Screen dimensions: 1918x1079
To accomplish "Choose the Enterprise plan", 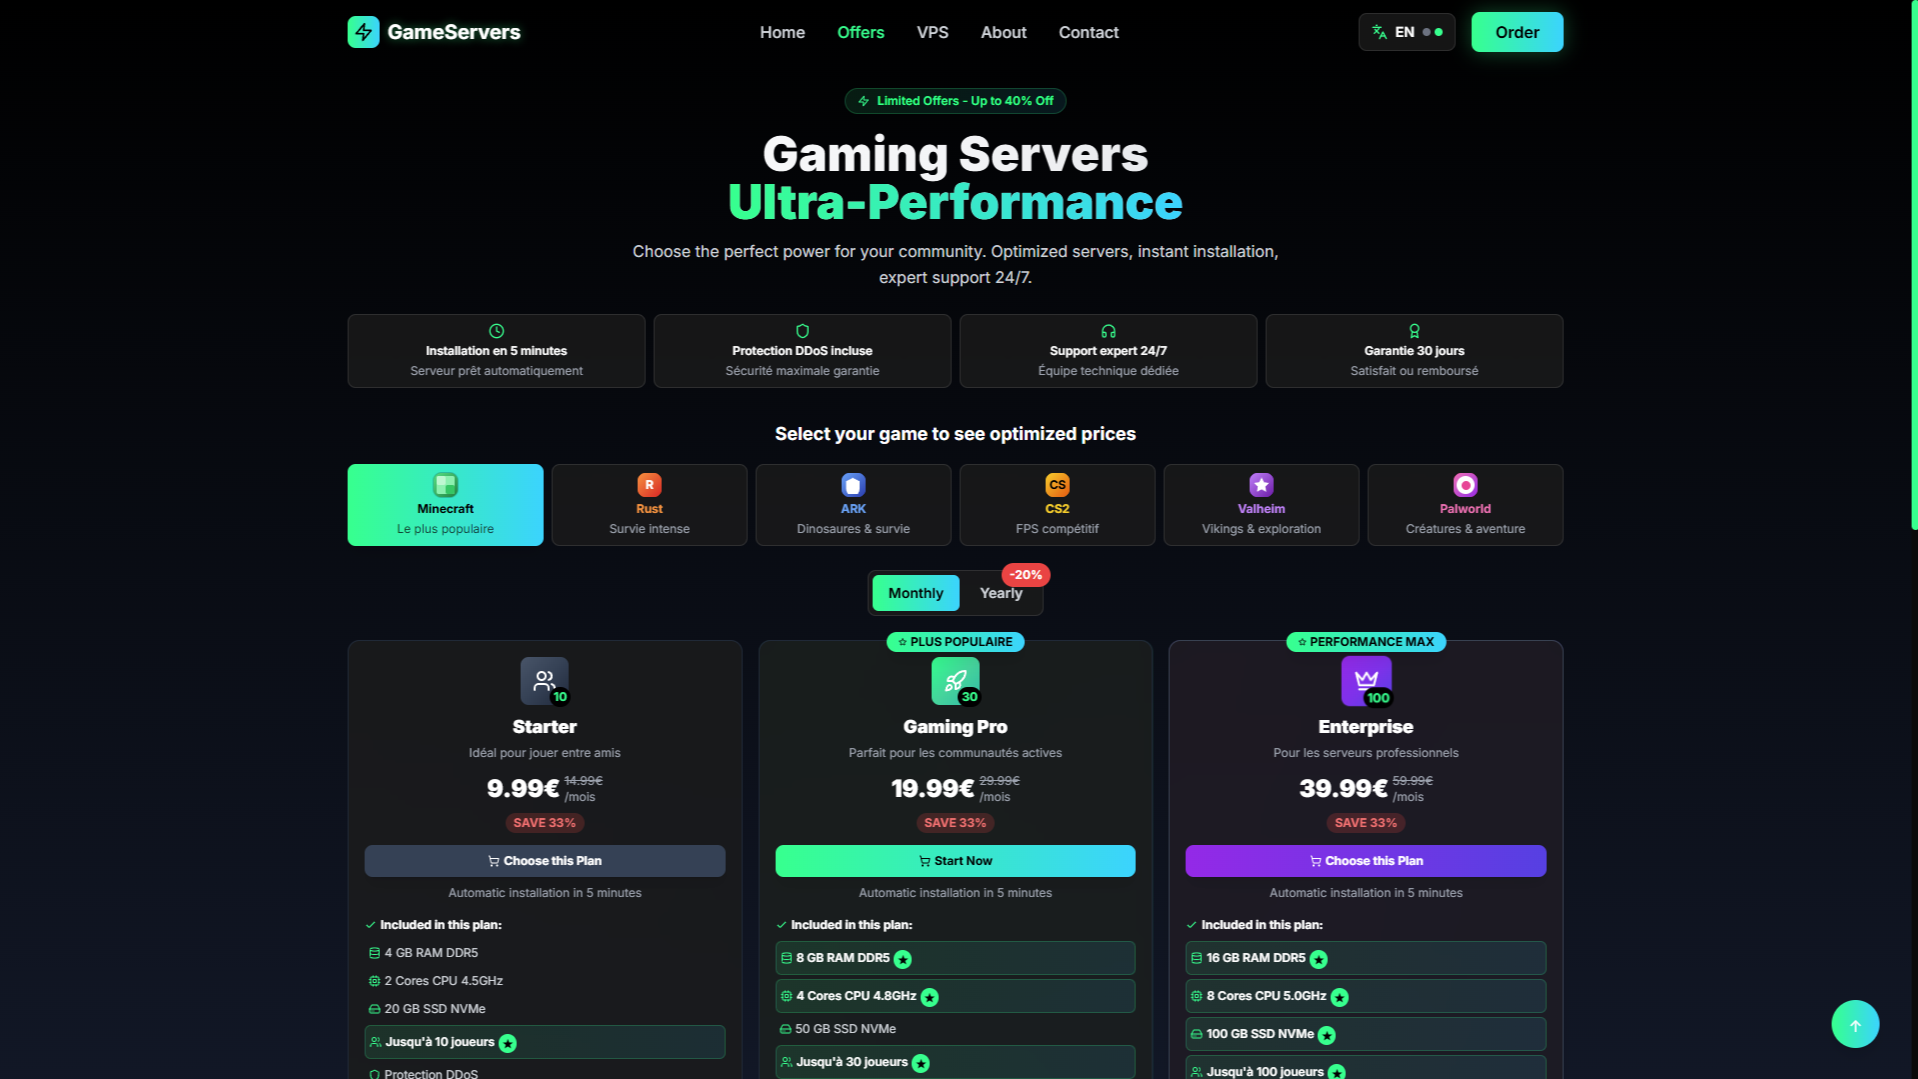I will pos(1365,861).
